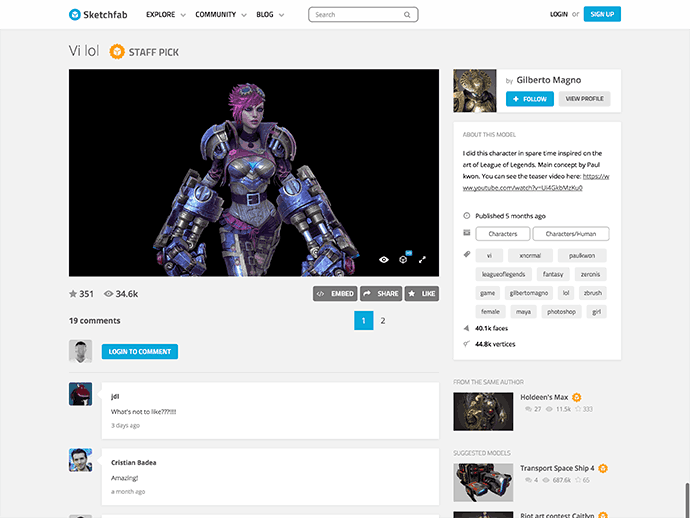Expand the Community menu
Screen dimensions: 690x518
pos(221,15)
